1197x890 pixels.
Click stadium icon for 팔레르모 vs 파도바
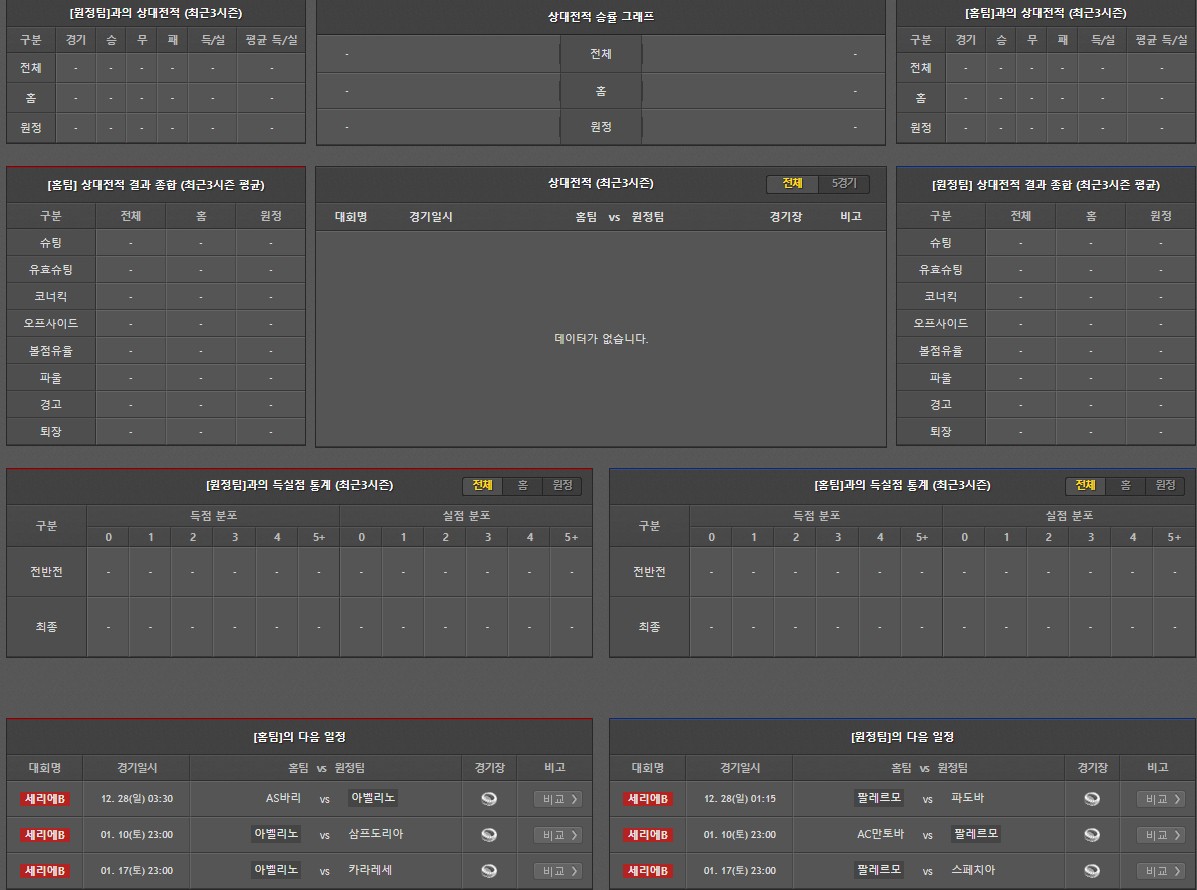[x=1092, y=799]
